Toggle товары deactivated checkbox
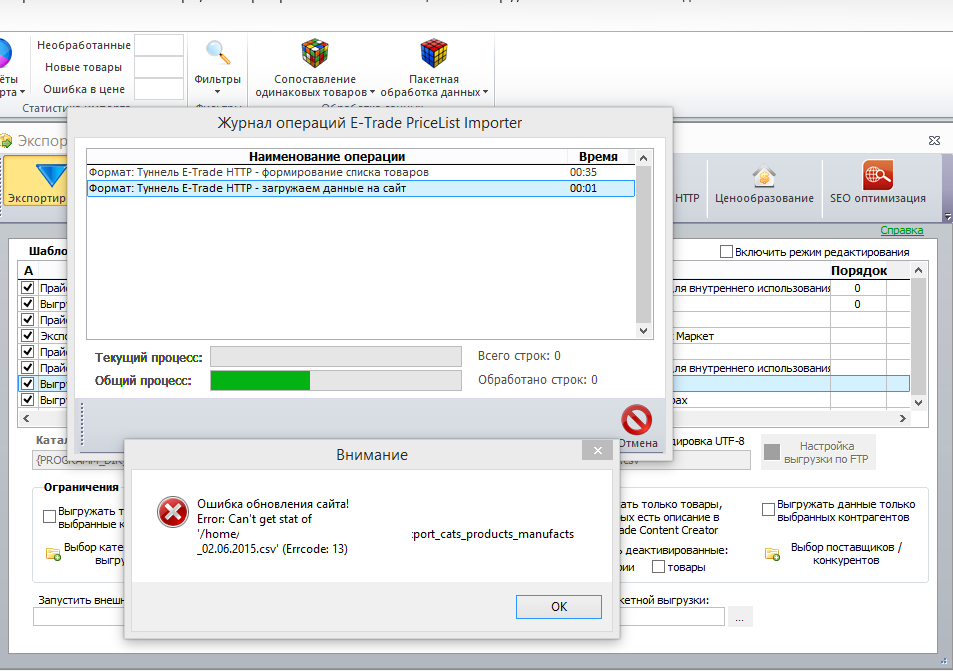Image resolution: width=953 pixels, height=671 pixels. pyautogui.click(x=658, y=566)
